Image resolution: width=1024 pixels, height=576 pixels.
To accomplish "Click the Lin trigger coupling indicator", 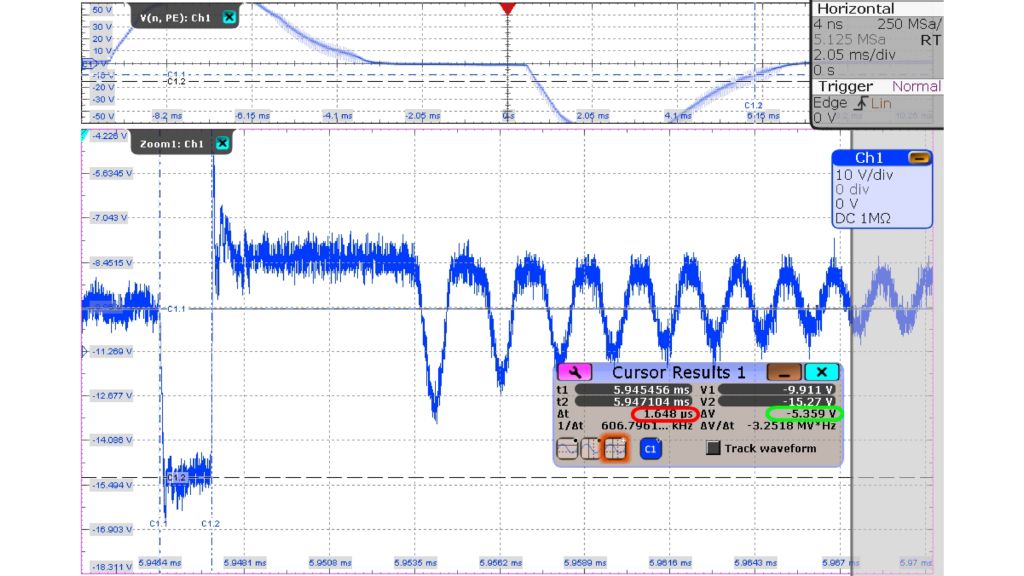I will 879,103.
